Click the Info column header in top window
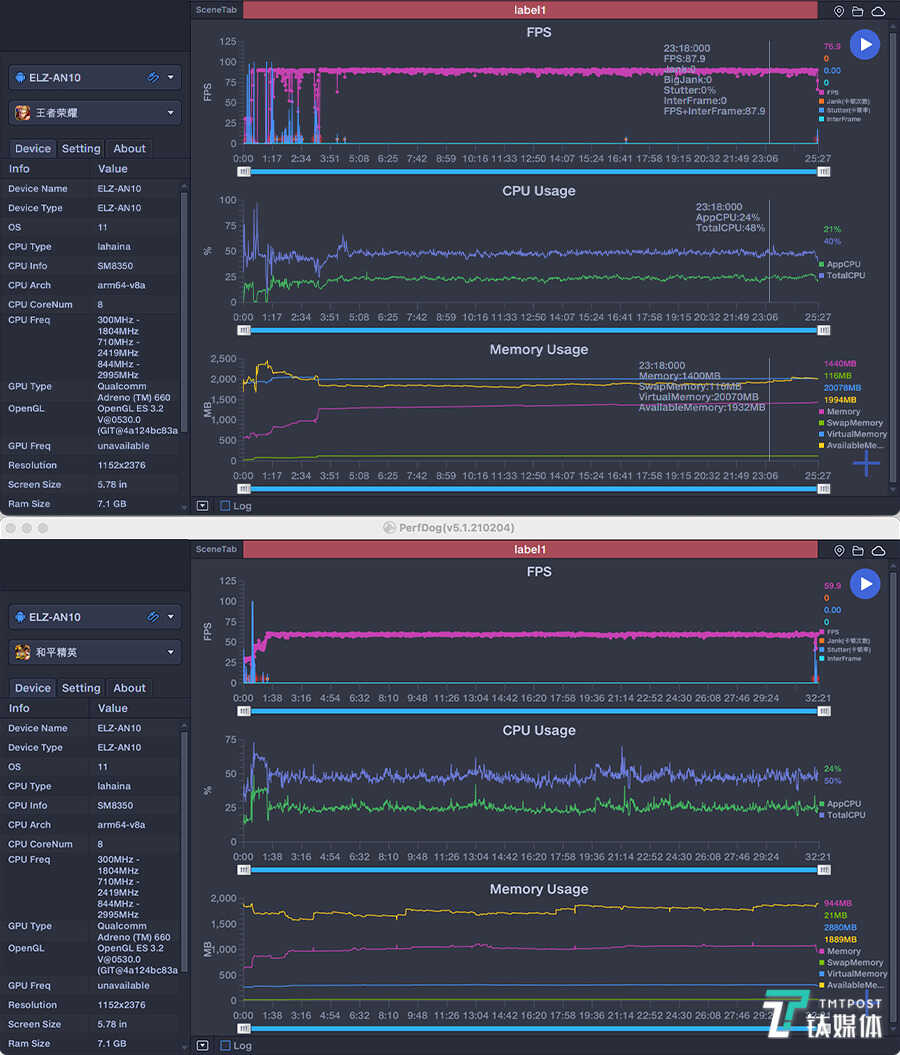The height and width of the screenshot is (1055, 900). coord(19,169)
